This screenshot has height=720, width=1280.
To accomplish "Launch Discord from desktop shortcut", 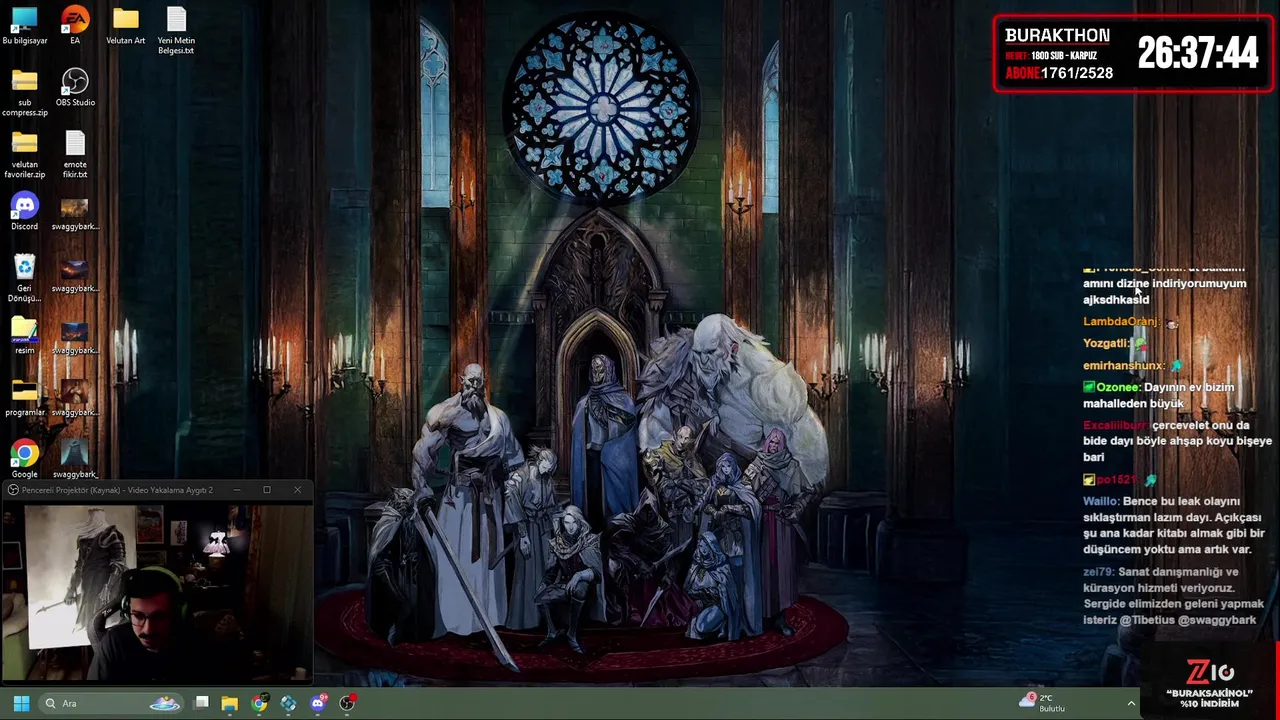I will pyautogui.click(x=24, y=212).
